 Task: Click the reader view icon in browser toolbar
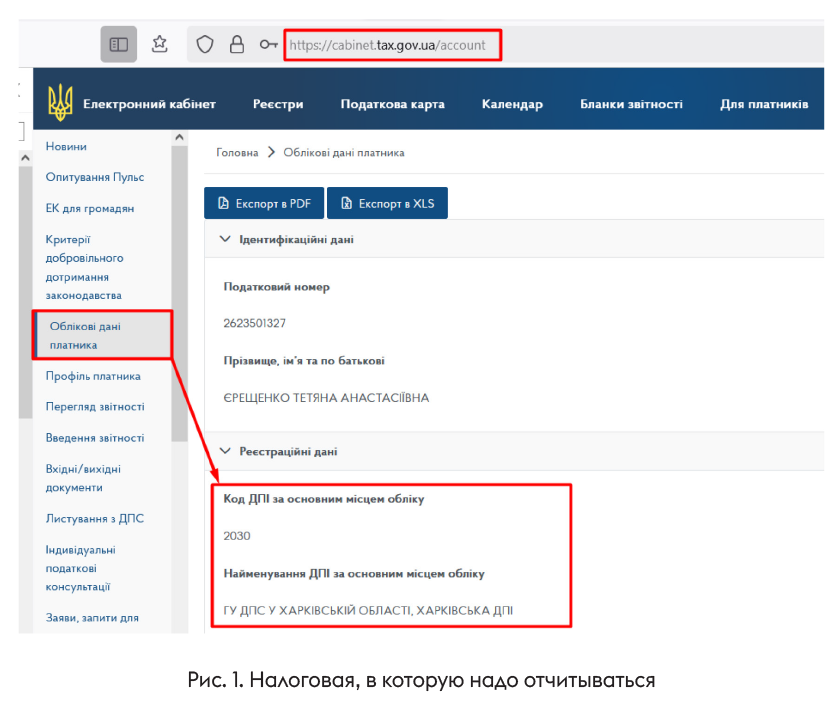point(119,44)
